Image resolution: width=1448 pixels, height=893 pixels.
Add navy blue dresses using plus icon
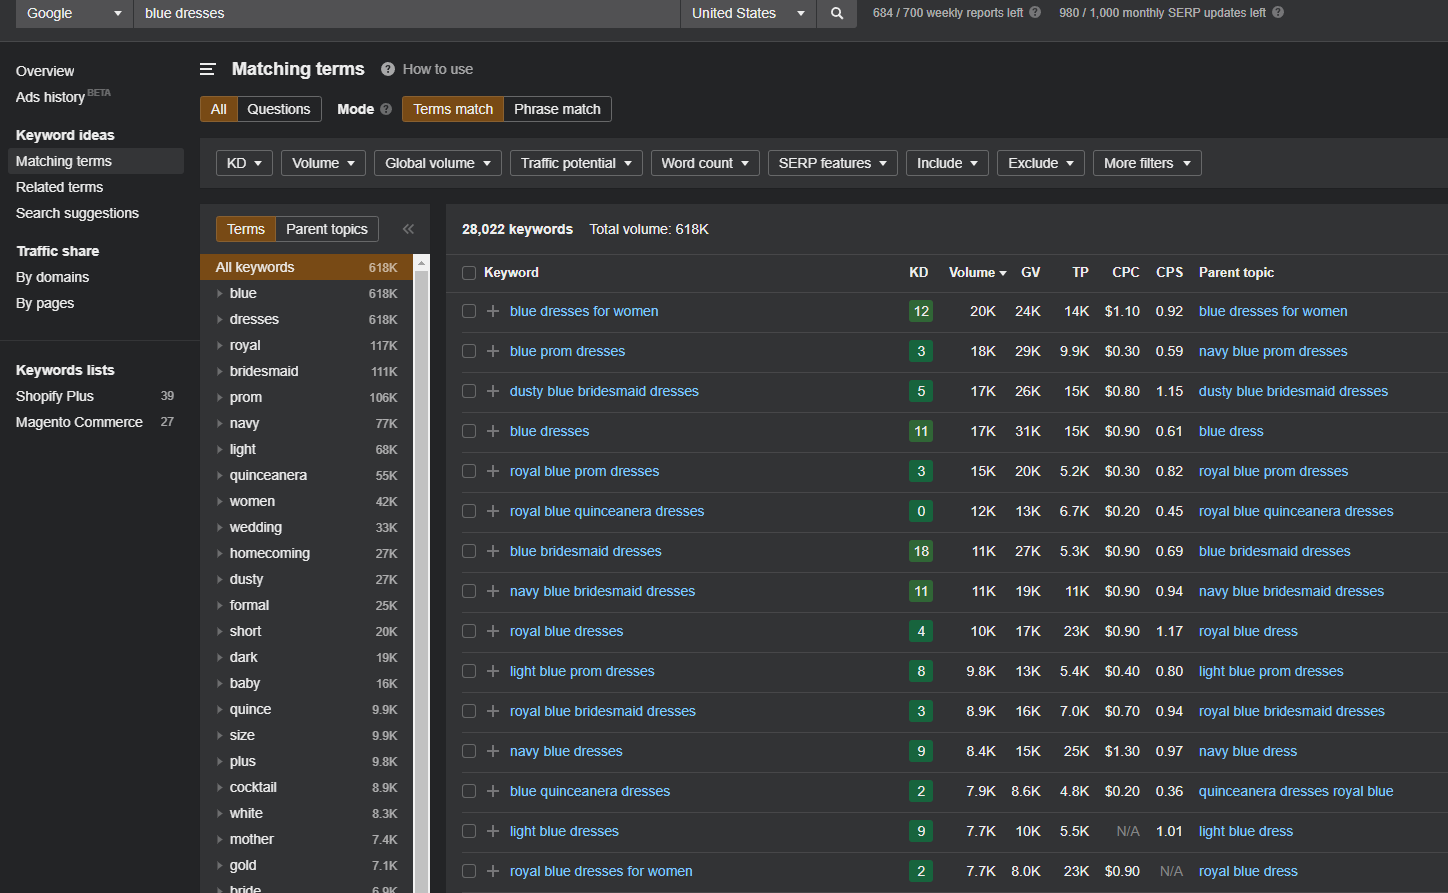tap(493, 751)
